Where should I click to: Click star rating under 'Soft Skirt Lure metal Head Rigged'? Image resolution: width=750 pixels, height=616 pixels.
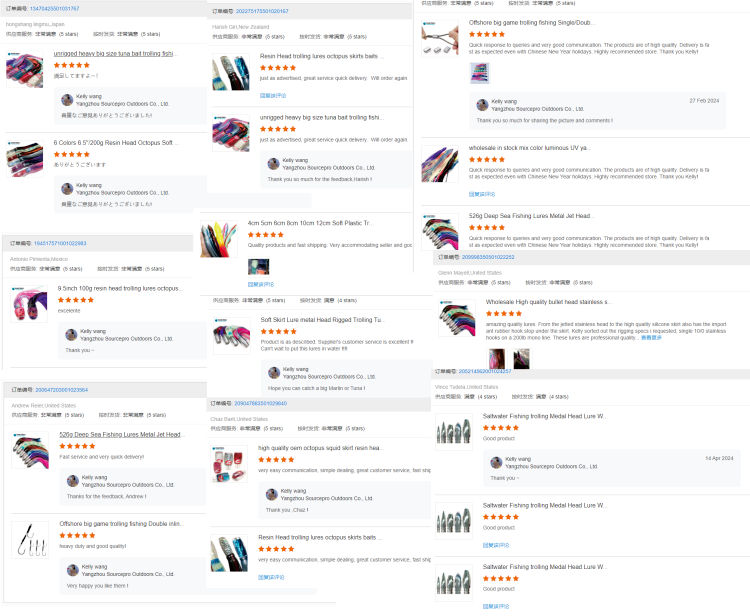point(278,331)
